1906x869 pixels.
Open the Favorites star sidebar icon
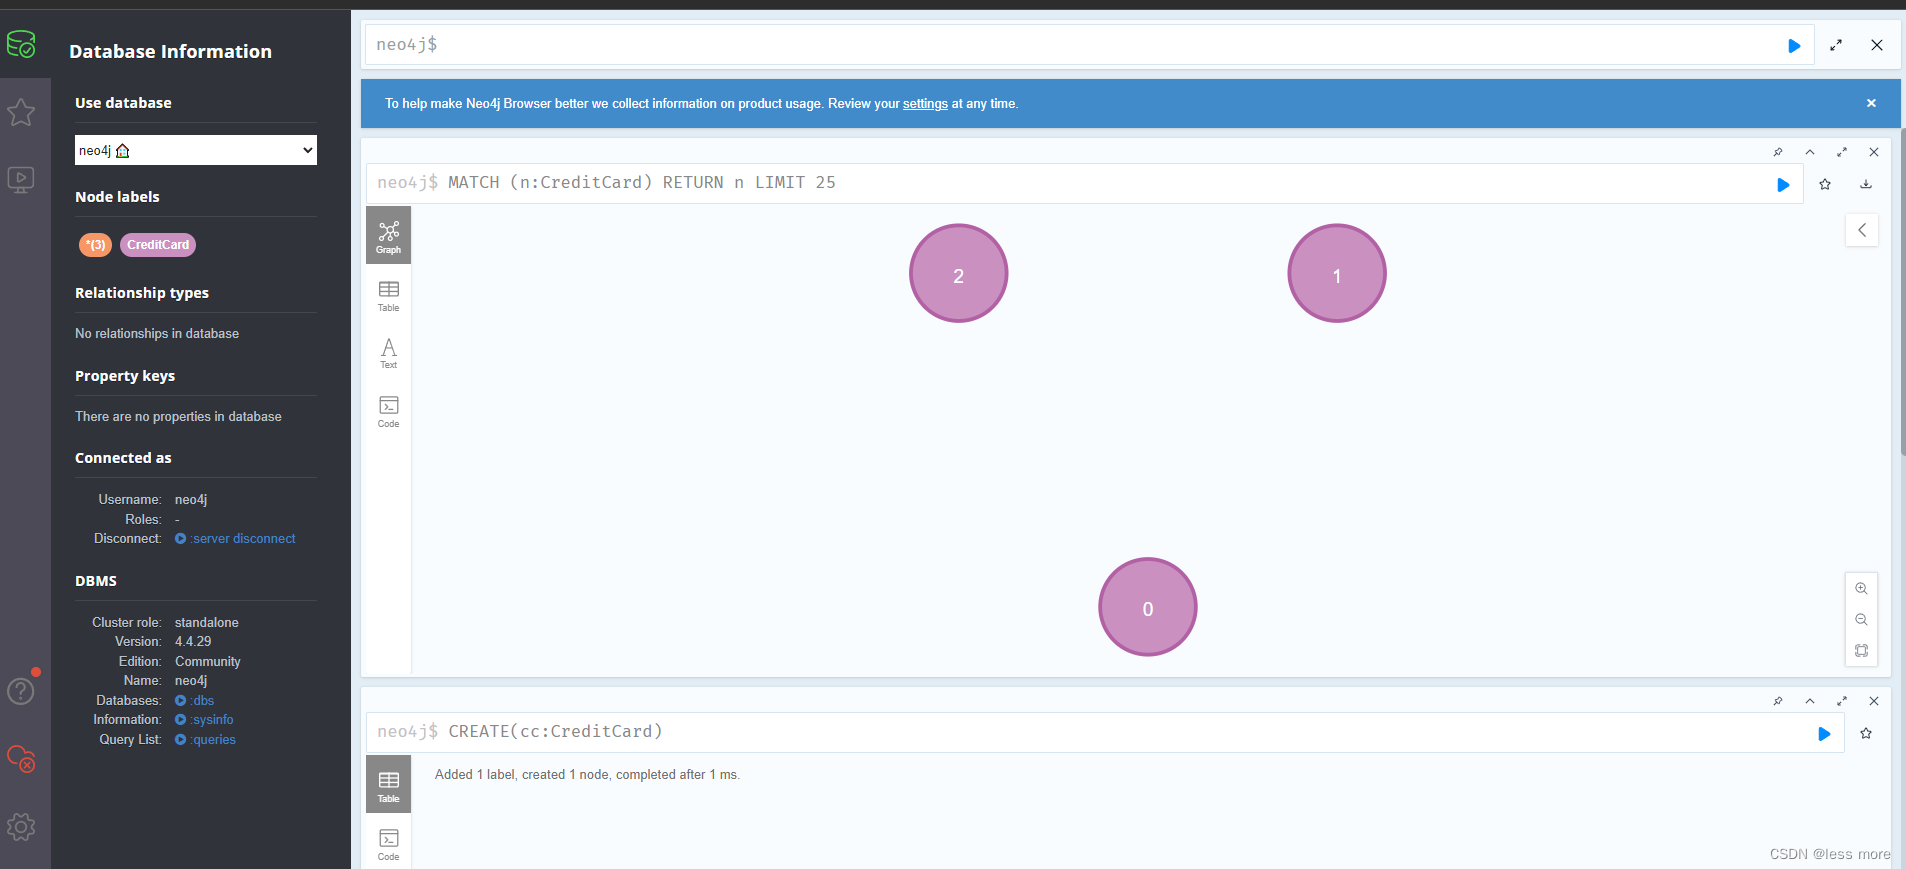pyautogui.click(x=21, y=112)
